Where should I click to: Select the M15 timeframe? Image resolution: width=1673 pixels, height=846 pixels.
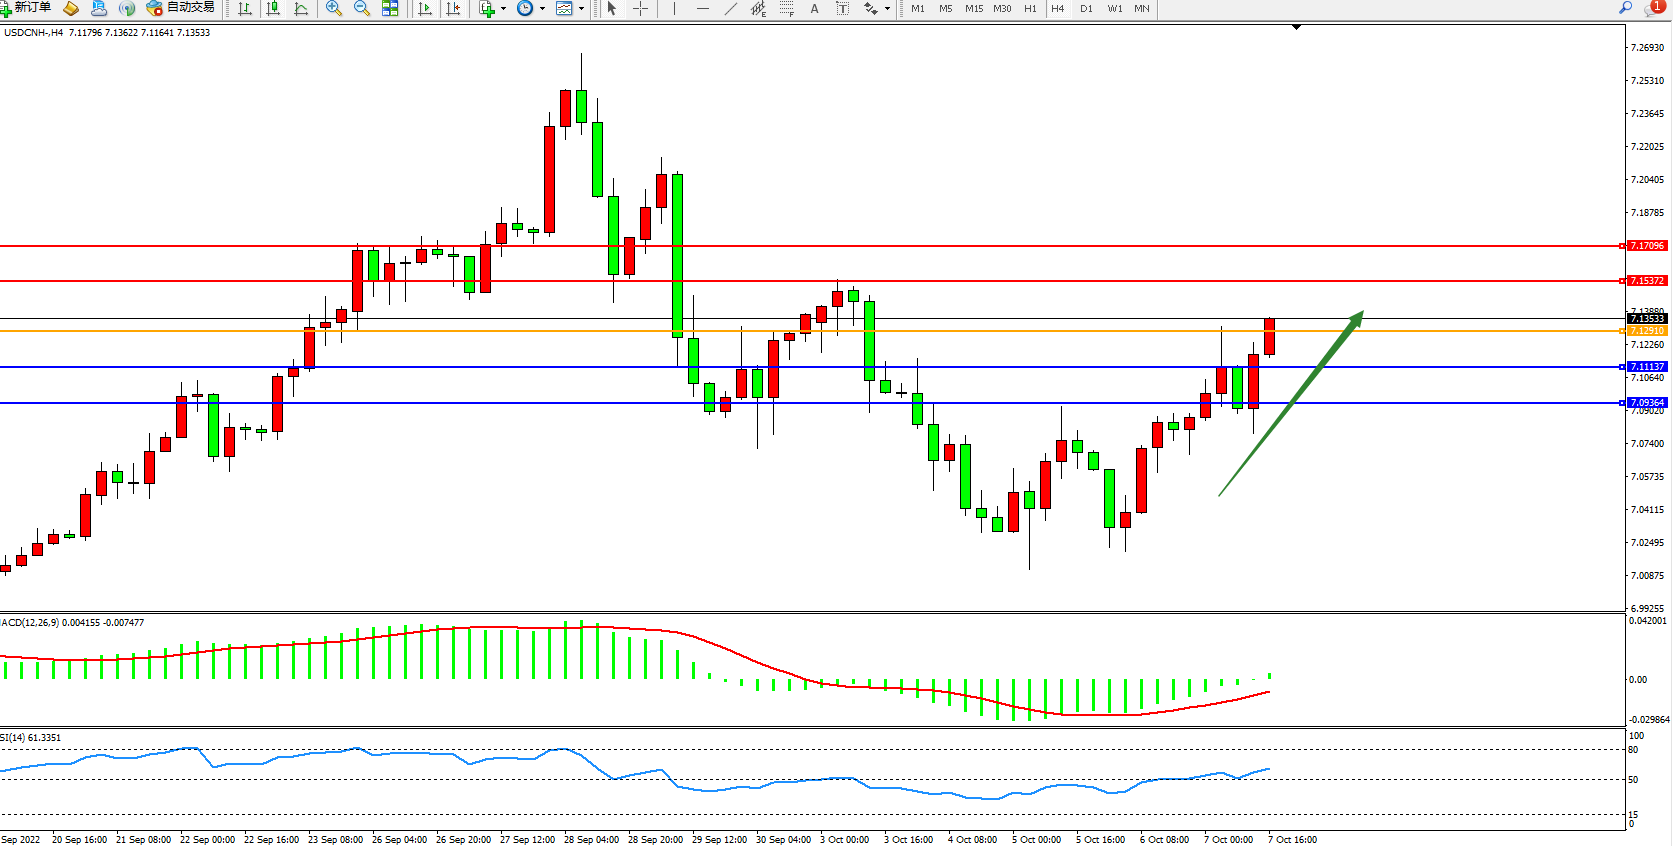(x=973, y=8)
